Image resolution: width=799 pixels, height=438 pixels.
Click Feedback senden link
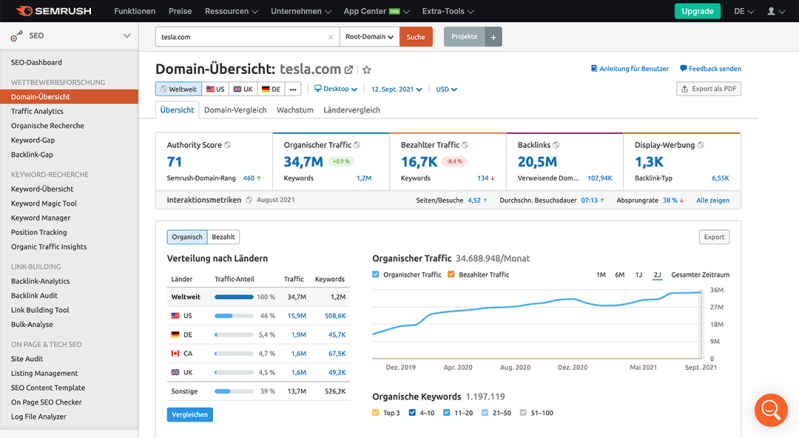tap(711, 69)
